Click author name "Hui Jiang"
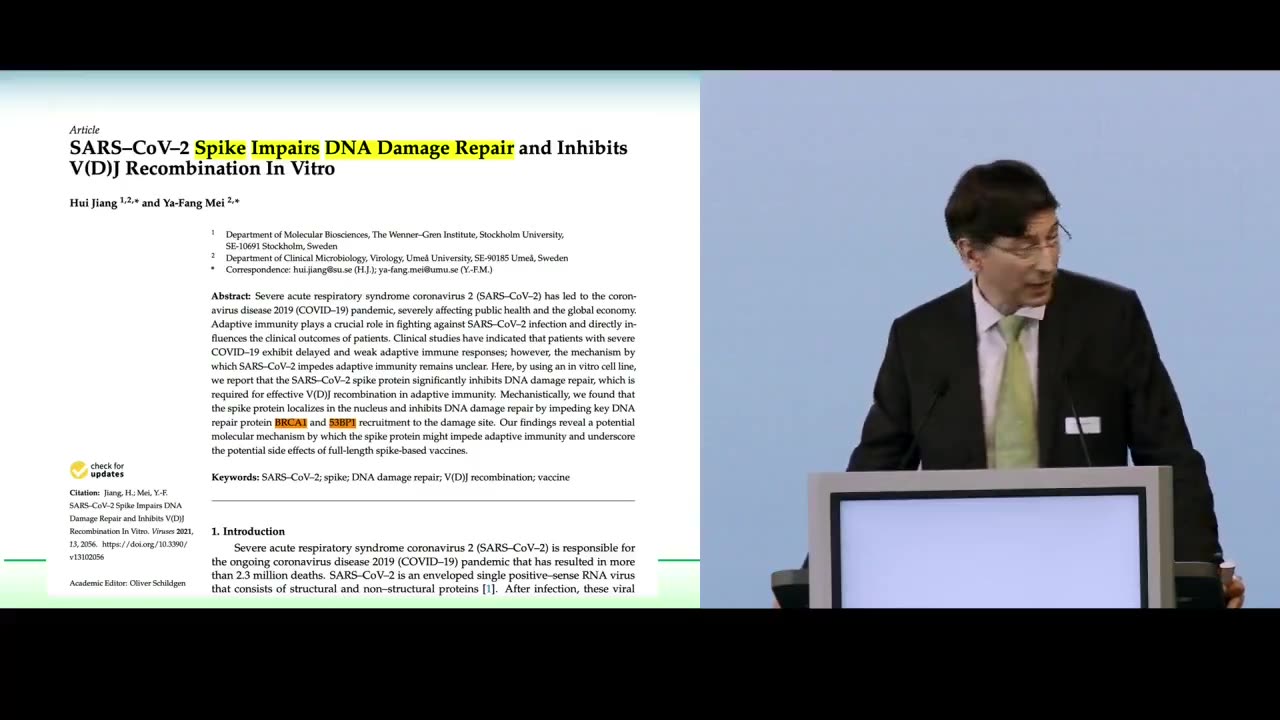Viewport: 1280px width, 720px height. coord(93,202)
